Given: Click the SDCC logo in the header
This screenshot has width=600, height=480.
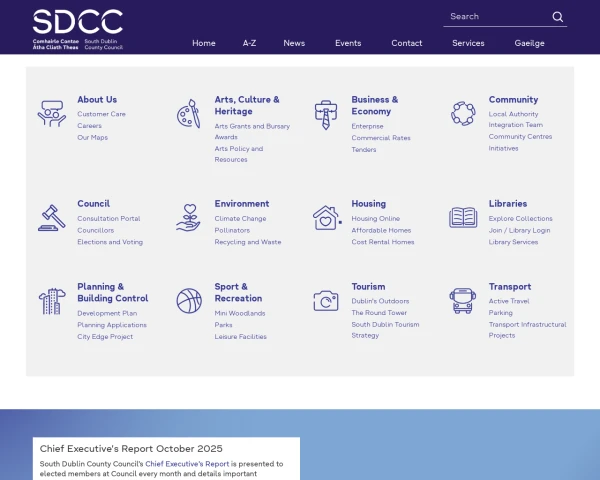Looking at the screenshot, I should coord(78,30).
